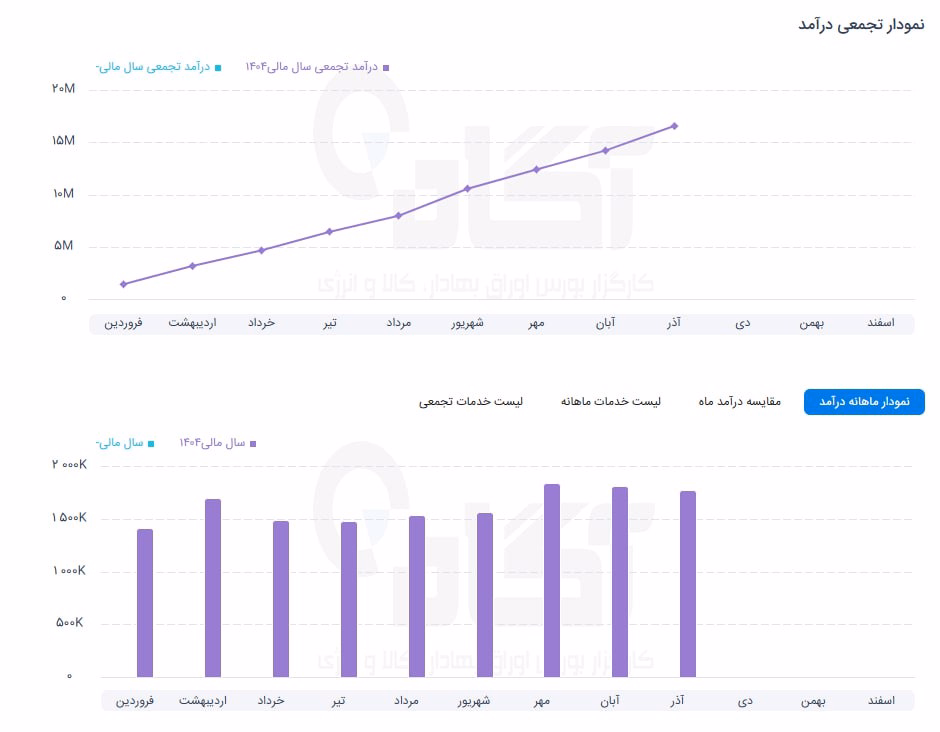940x732 pixels.
Task: Click the خرداد bar in the monthly chart
Action: (281, 599)
